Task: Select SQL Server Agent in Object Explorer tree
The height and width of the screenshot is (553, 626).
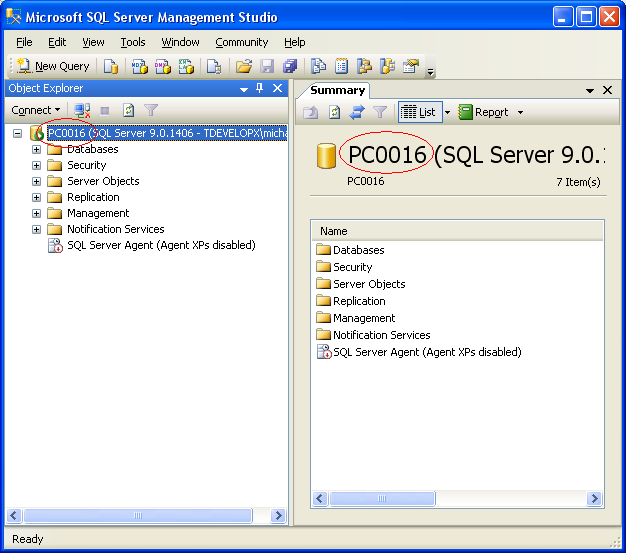Action: [161, 245]
